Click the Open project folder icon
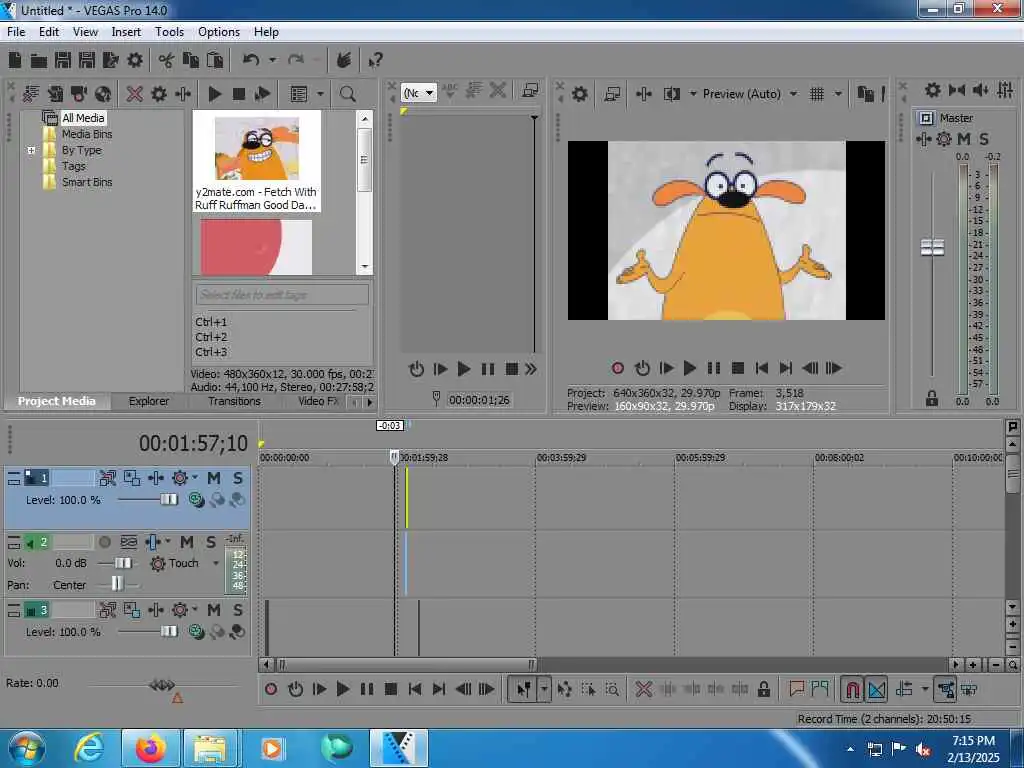 click(39, 61)
